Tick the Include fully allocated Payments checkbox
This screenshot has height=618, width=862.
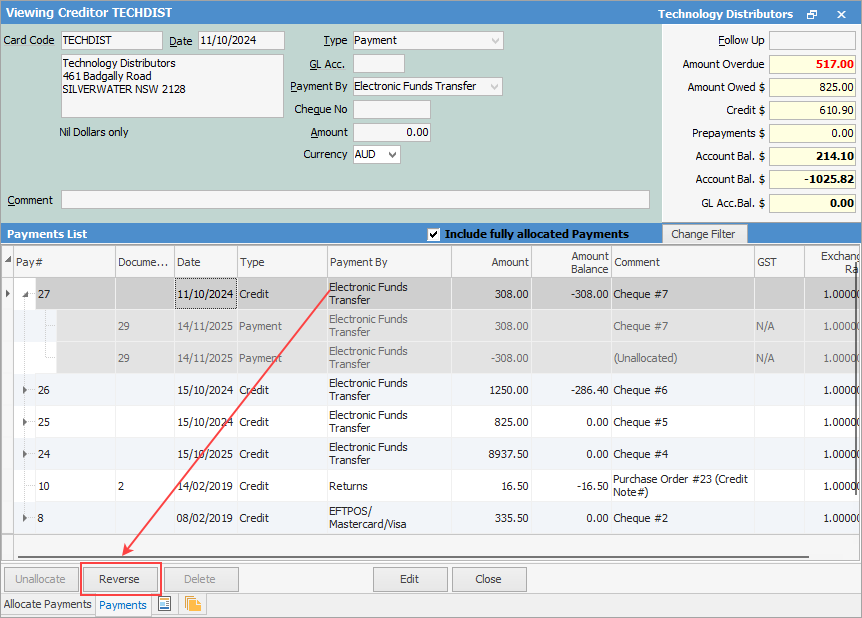(x=433, y=234)
